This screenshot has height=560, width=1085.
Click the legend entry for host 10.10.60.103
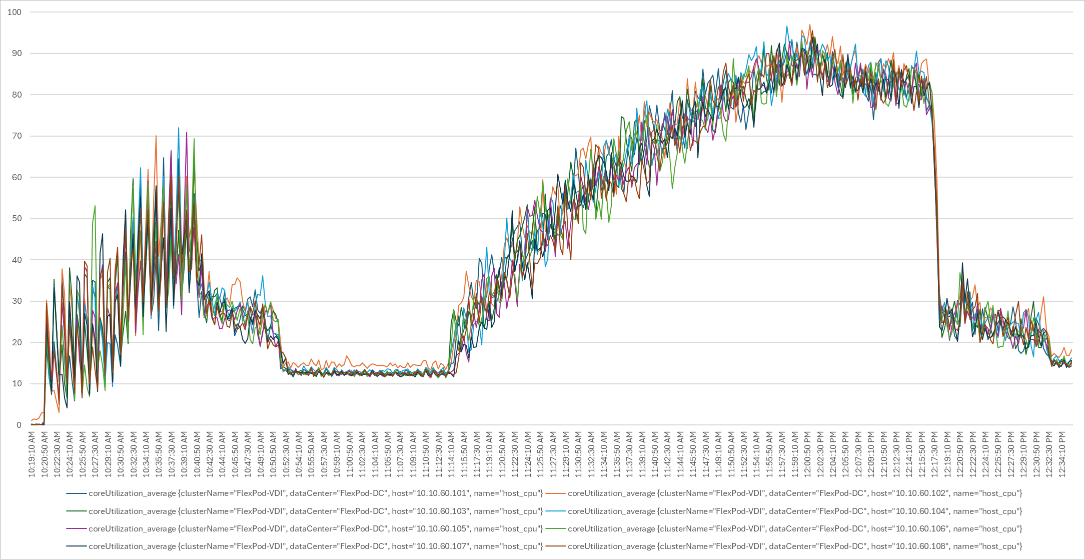tap(304, 511)
